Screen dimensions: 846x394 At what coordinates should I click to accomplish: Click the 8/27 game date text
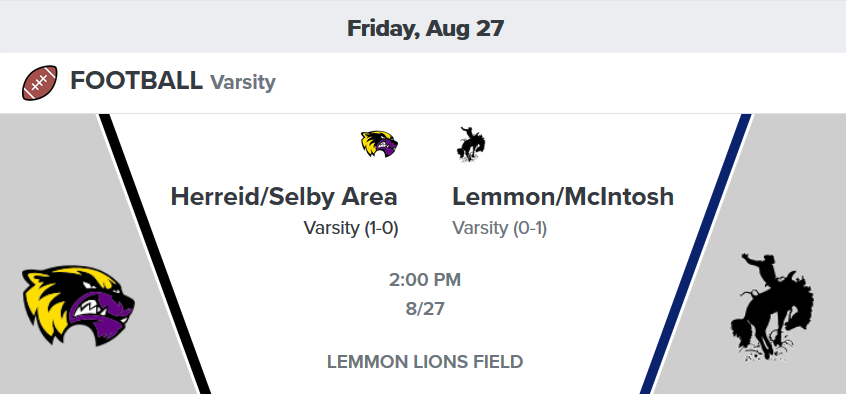tap(425, 309)
